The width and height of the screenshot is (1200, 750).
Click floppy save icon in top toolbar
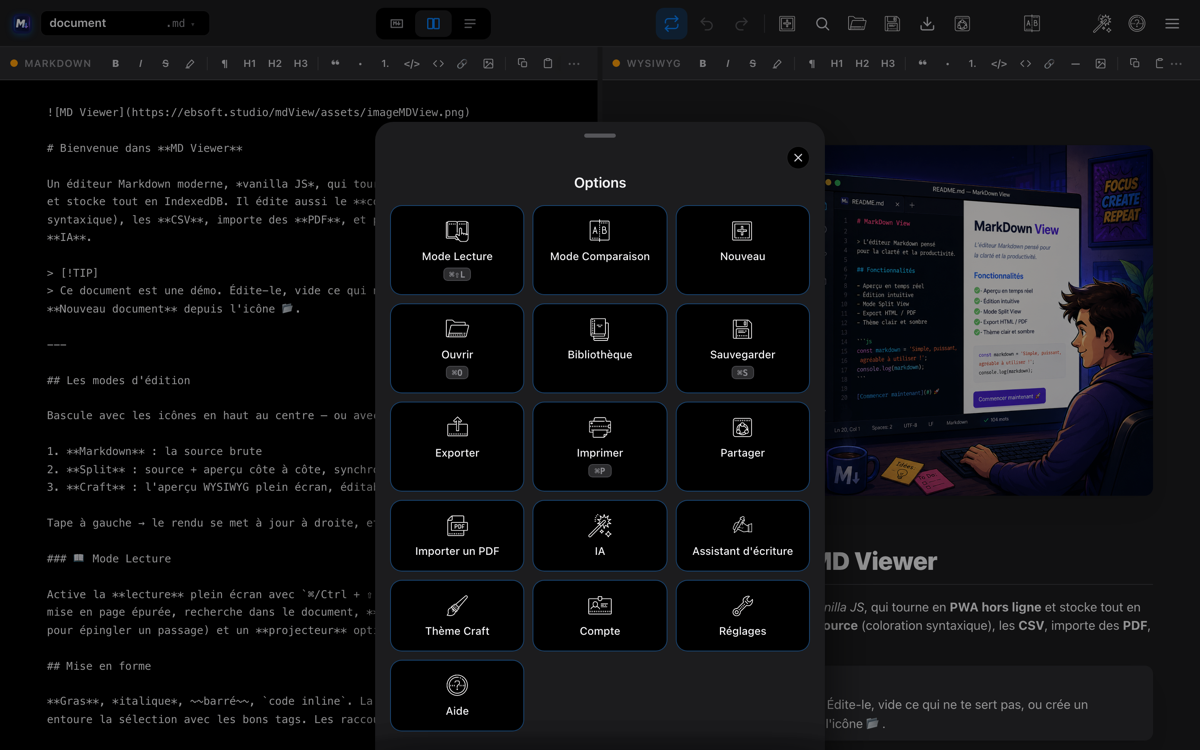(x=892, y=24)
